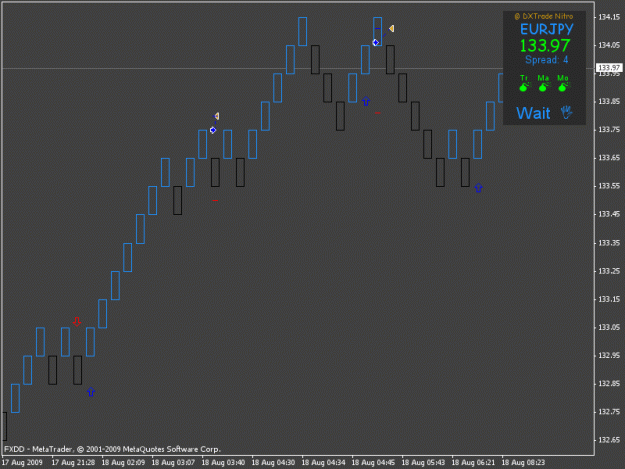
Task: Click the 132.65 price axis label
Action: (x=609, y=440)
